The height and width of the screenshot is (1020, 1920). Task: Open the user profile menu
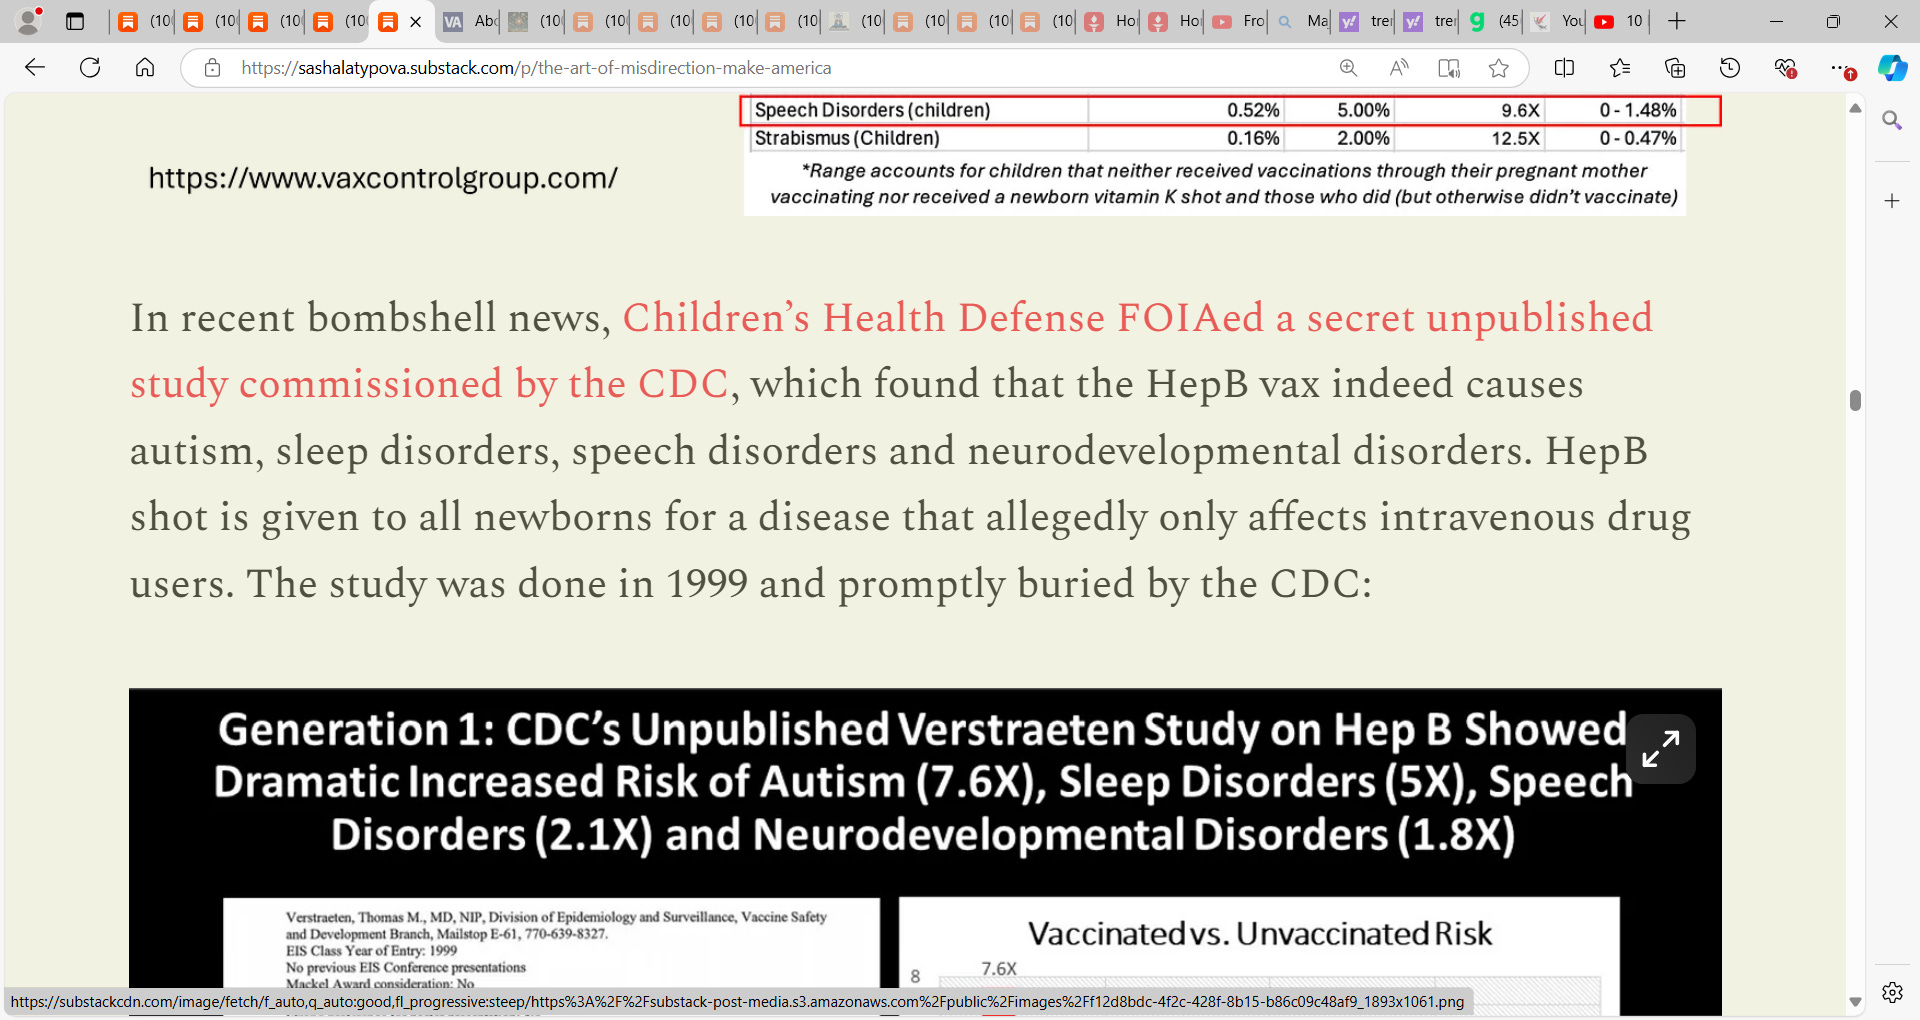[30, 20]
